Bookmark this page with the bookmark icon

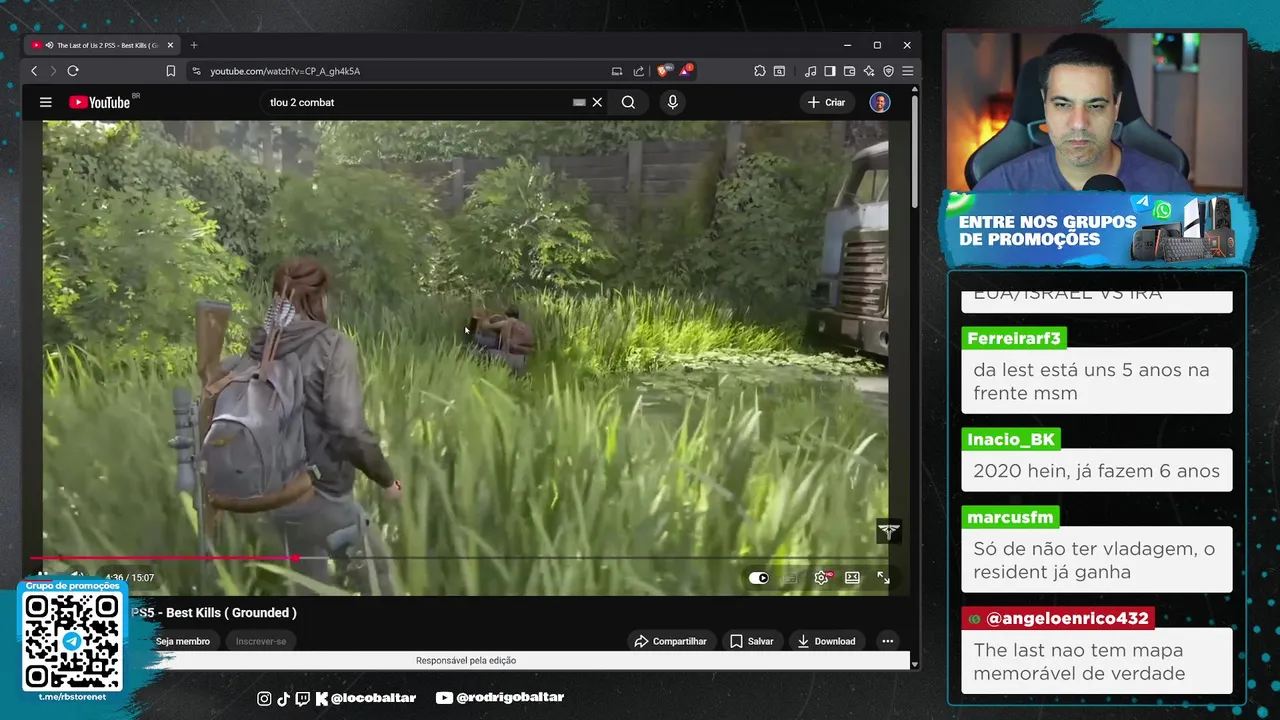(x=171, y=71)
